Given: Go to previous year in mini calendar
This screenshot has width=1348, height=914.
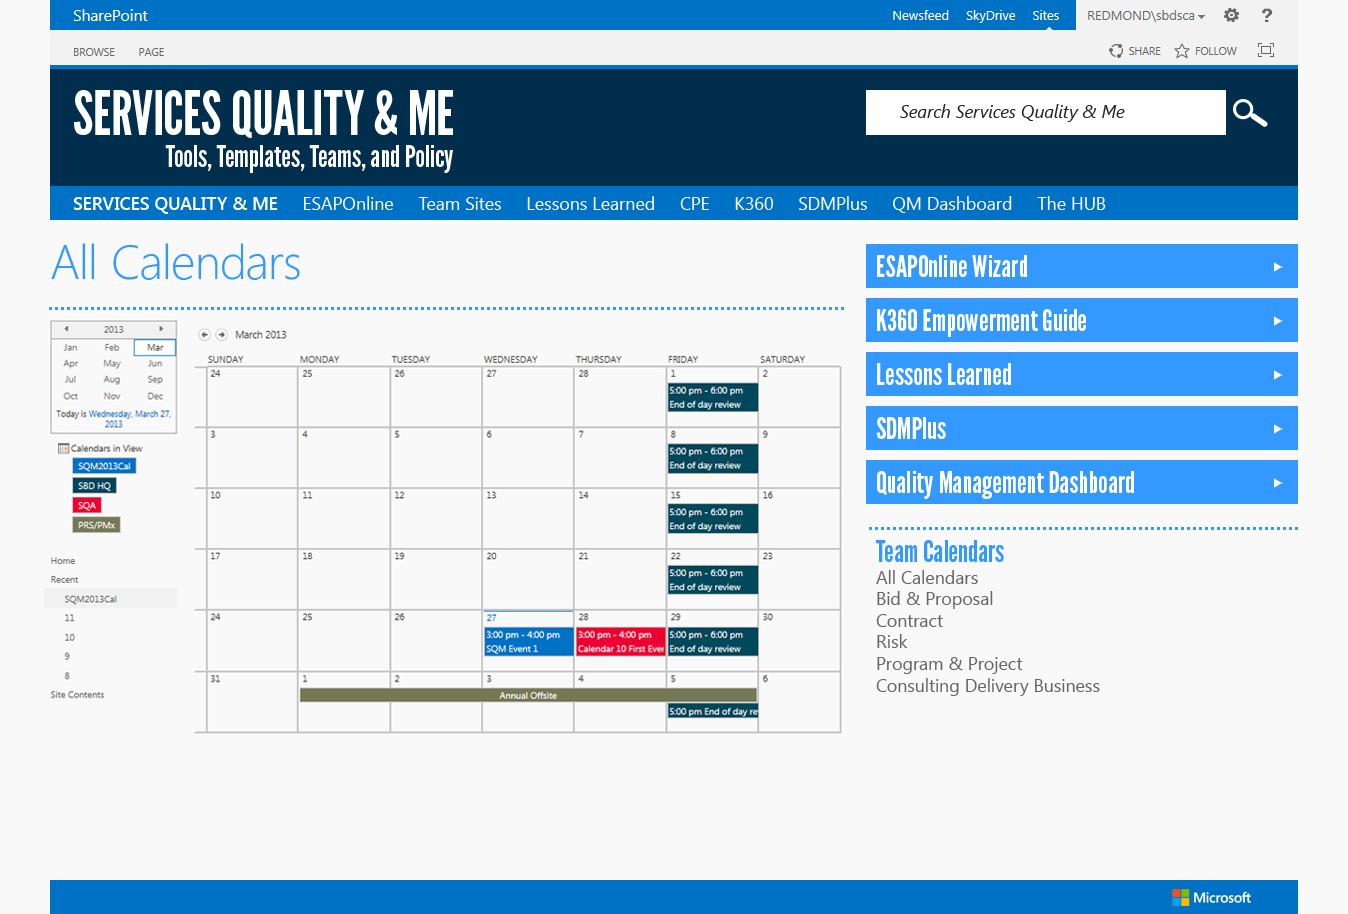Looking at the screenshot, I should point(66,329).
